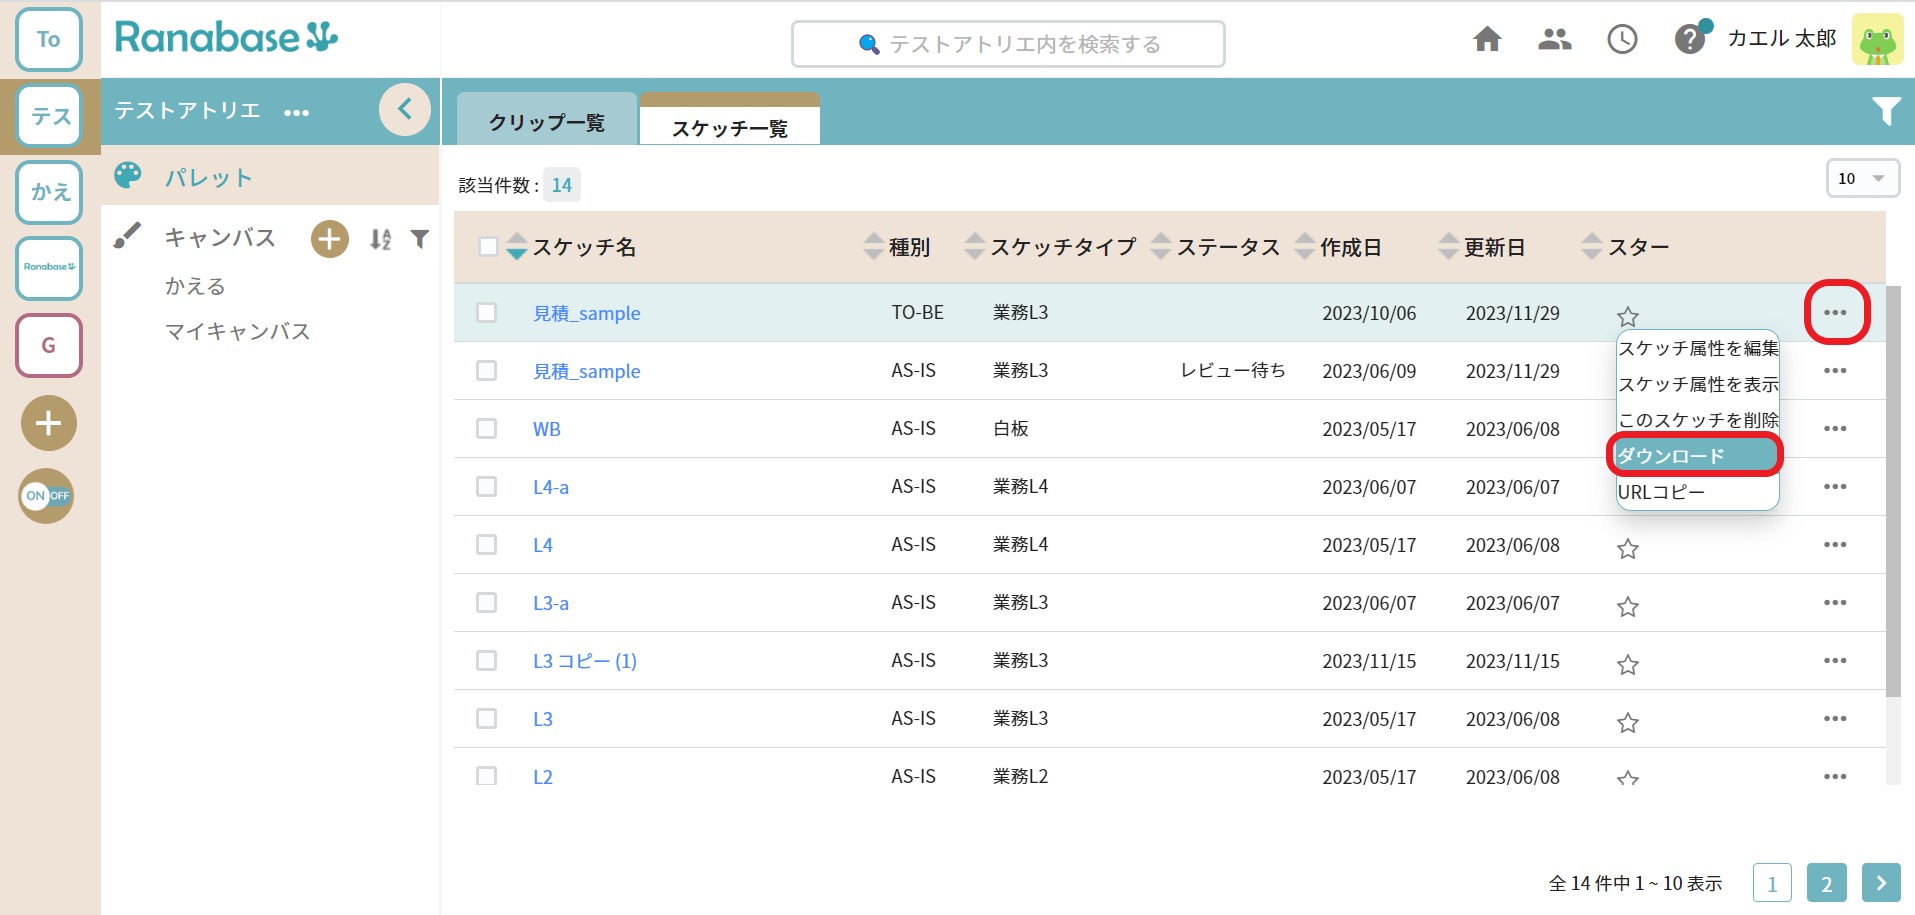Go to page 2 of results
The image size is (1915, 915).
coord(1826,883)
